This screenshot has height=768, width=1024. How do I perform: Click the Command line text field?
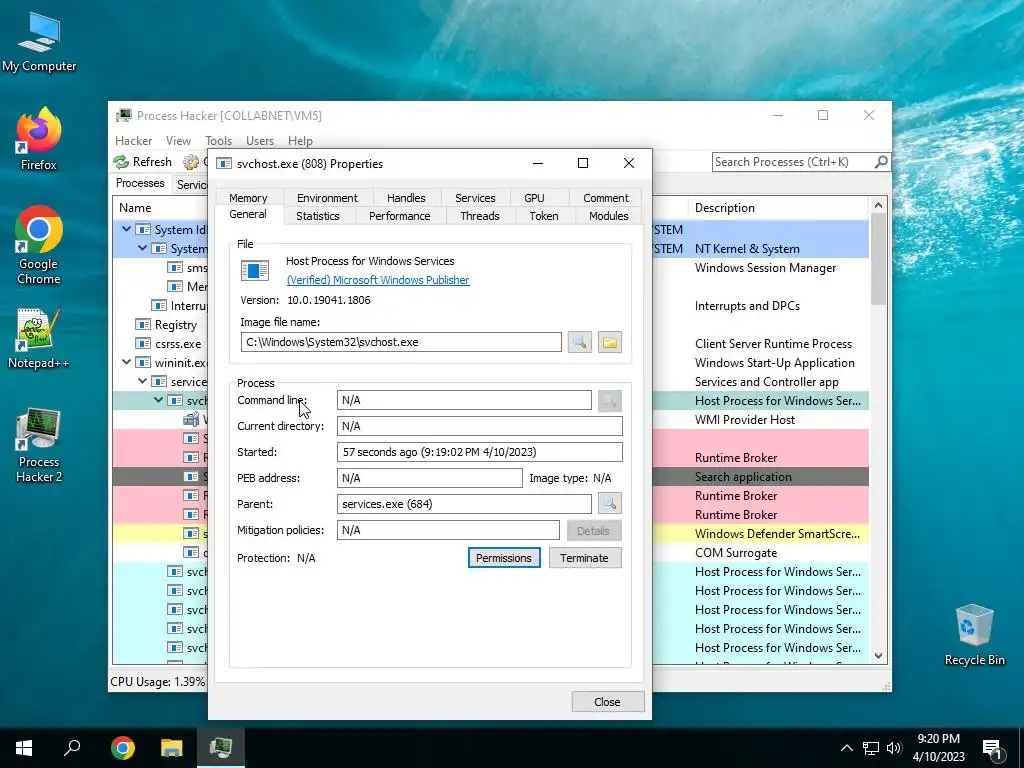(464, 400)
